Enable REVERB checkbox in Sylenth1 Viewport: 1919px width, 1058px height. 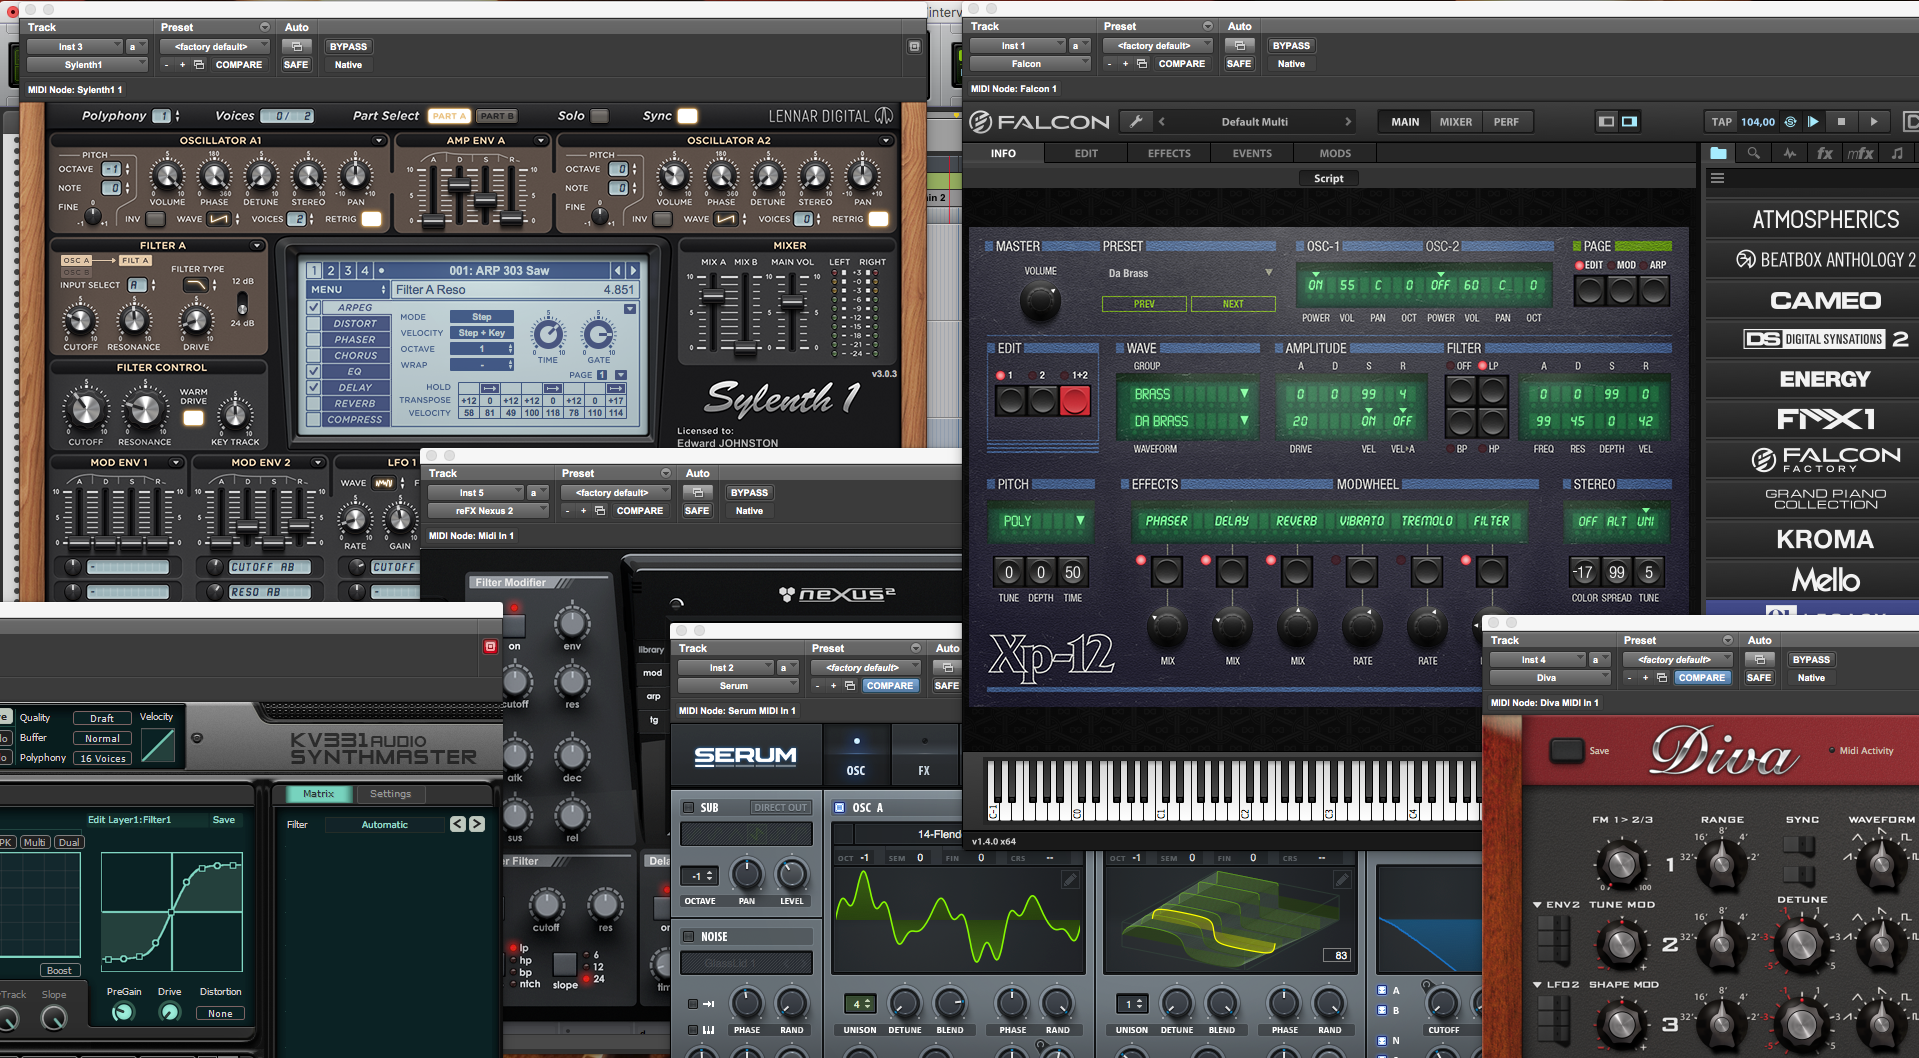click(314, 404)
